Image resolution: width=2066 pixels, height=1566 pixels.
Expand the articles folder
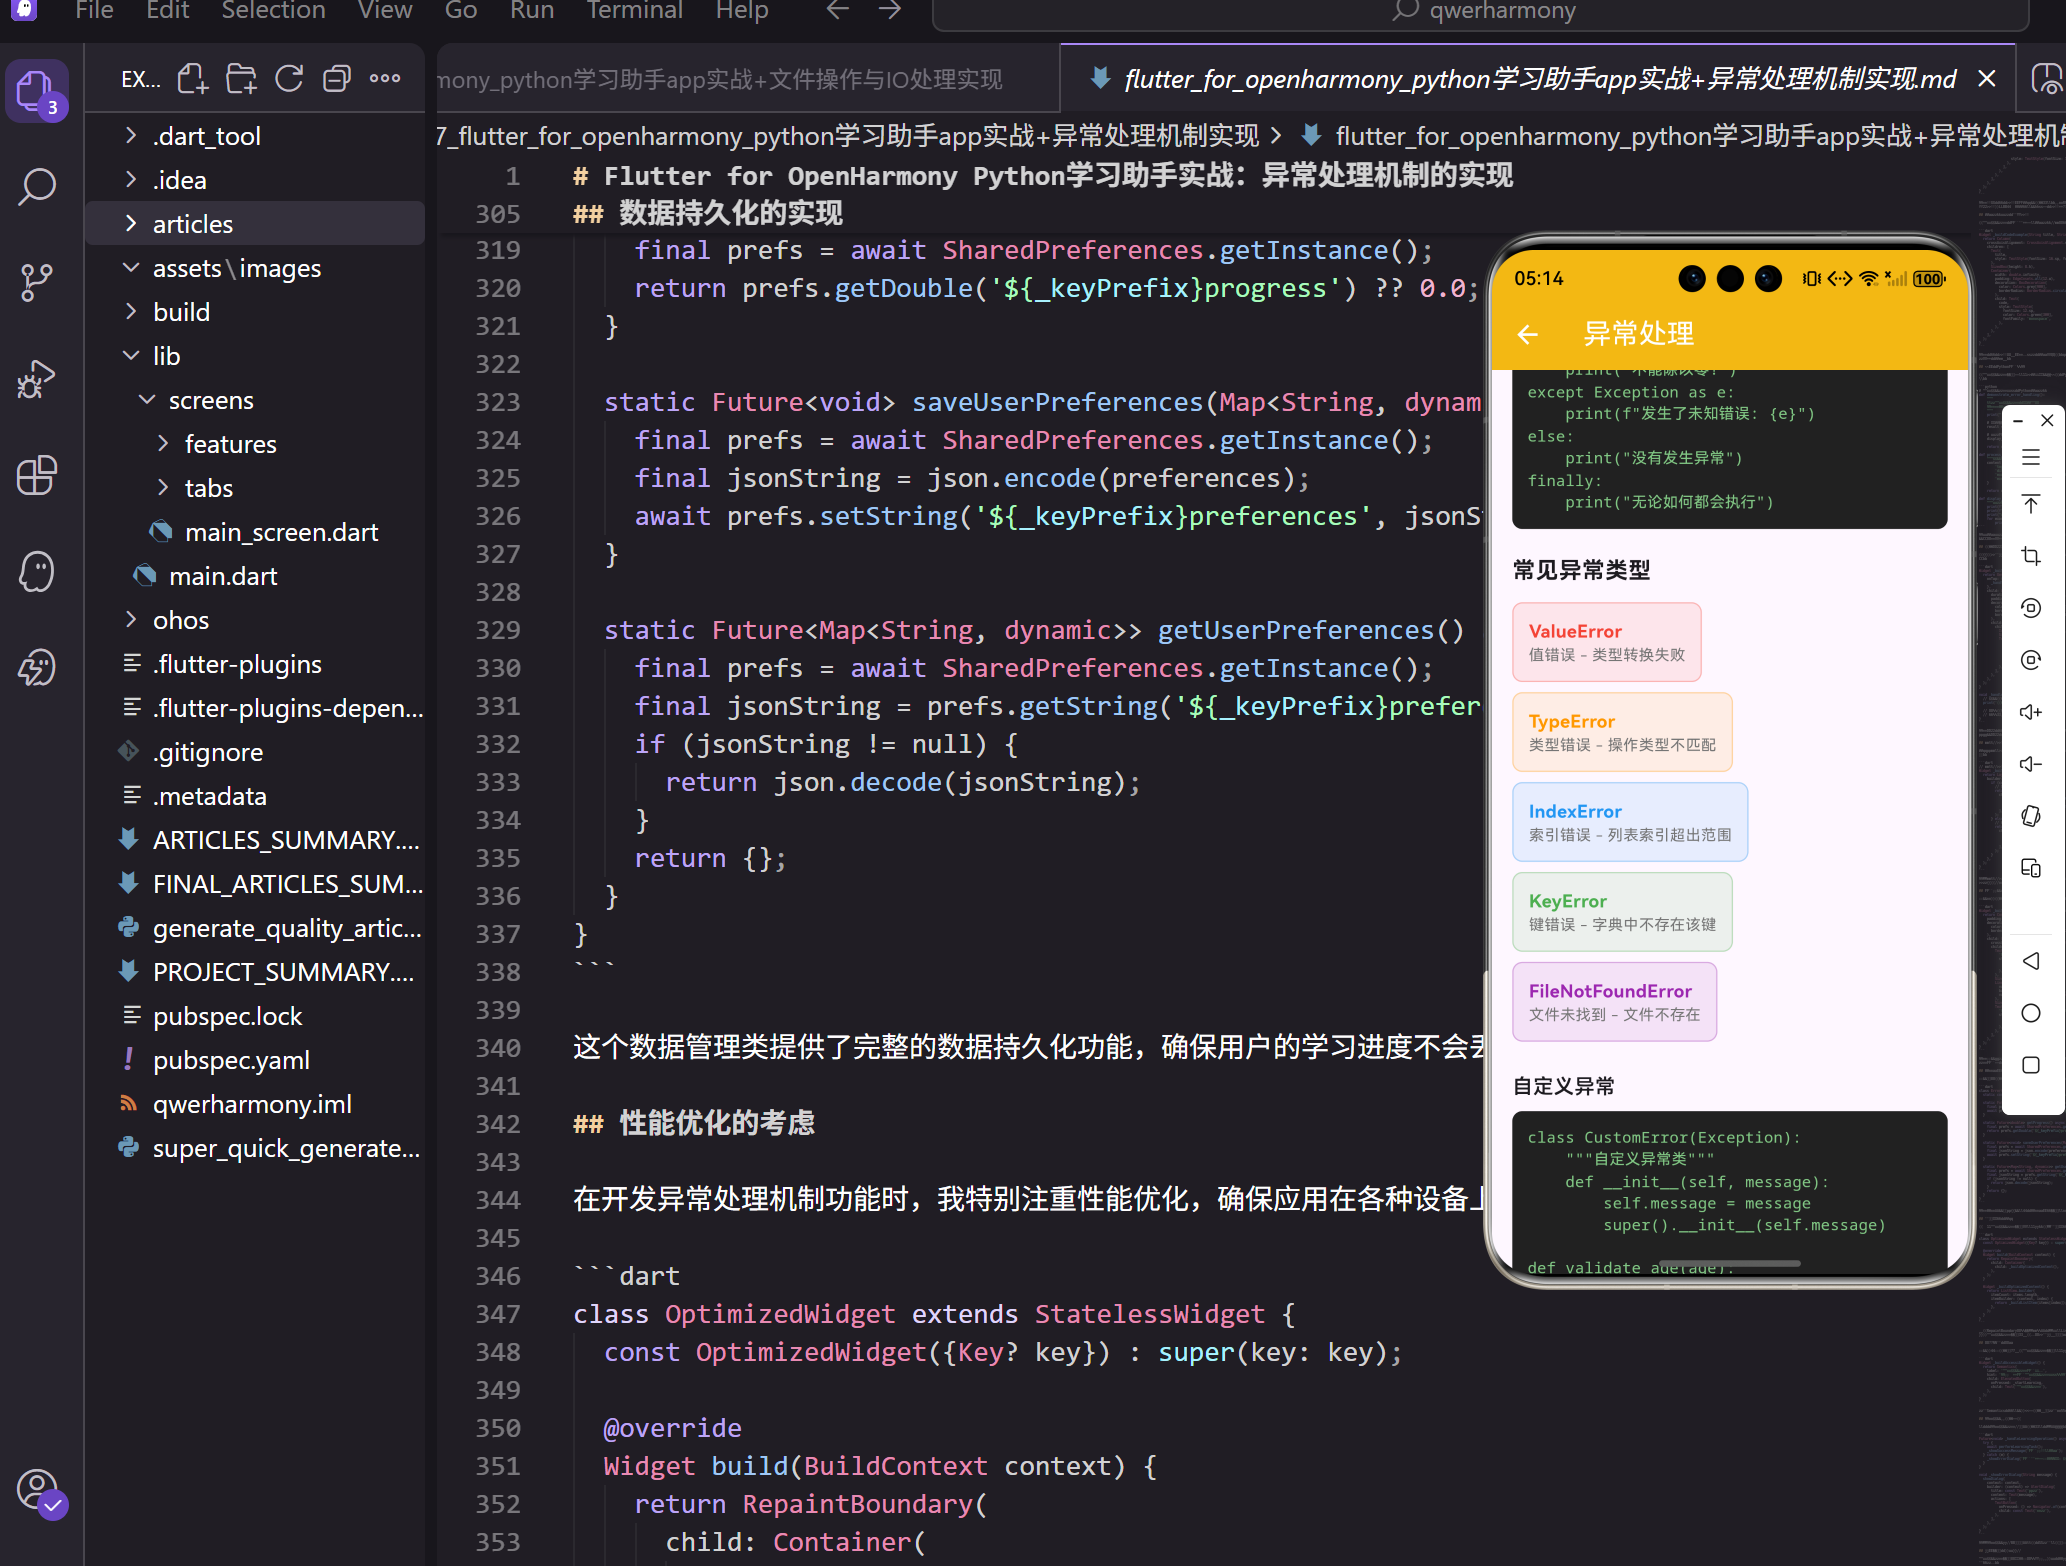tap(192, 224)
